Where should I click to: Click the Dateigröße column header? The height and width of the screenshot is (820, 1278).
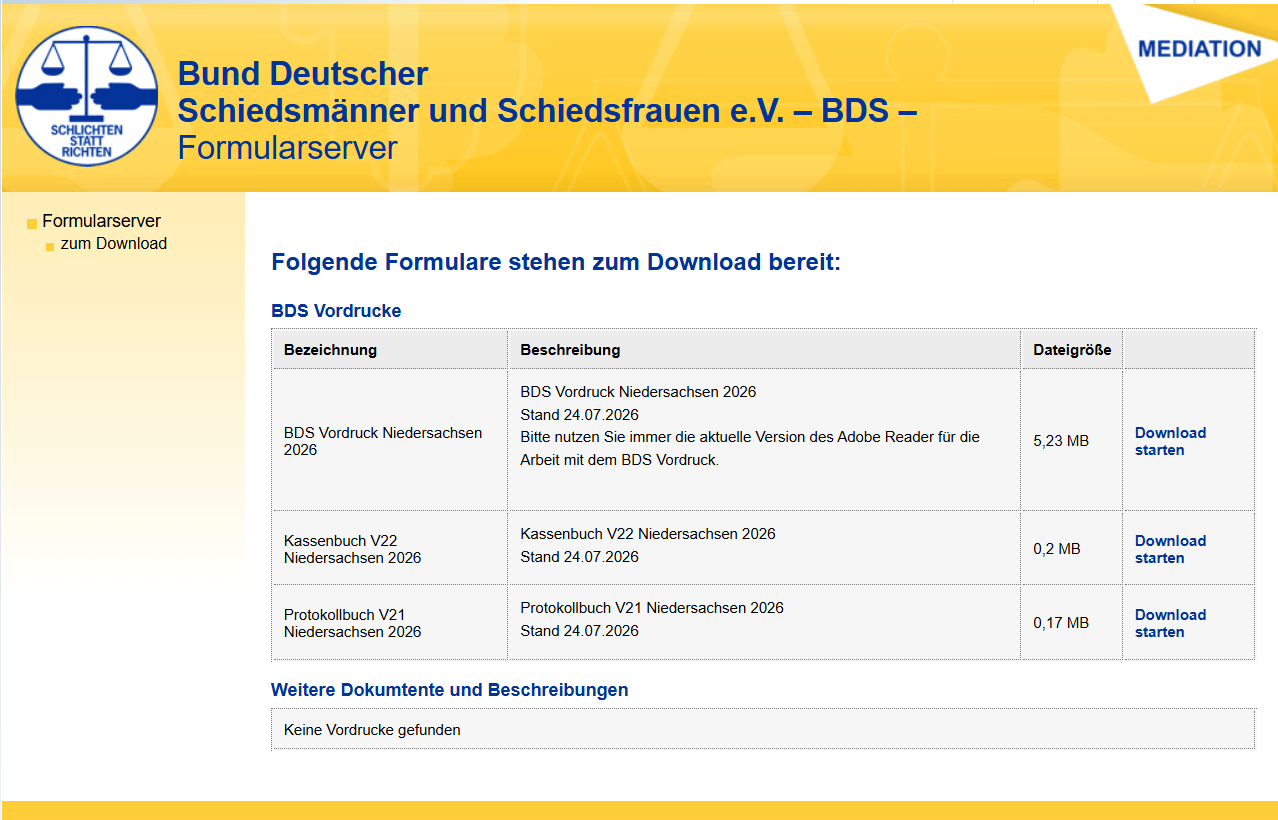(x=1072, y=350)
